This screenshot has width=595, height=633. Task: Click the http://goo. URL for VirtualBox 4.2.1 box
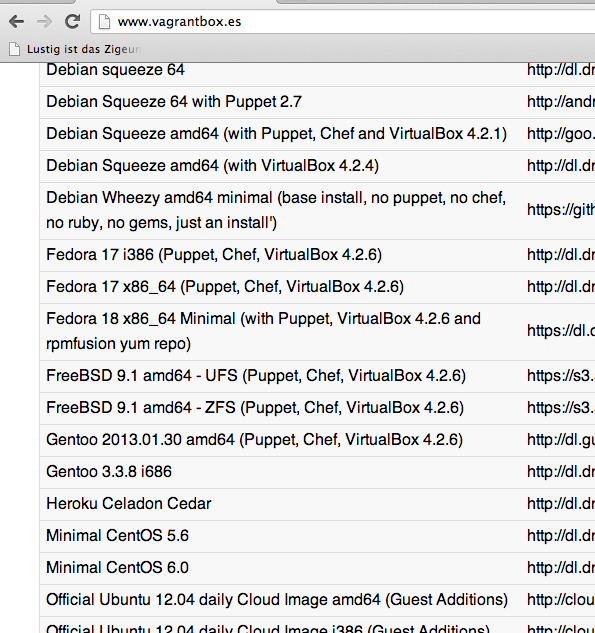(x=561, y=134)
